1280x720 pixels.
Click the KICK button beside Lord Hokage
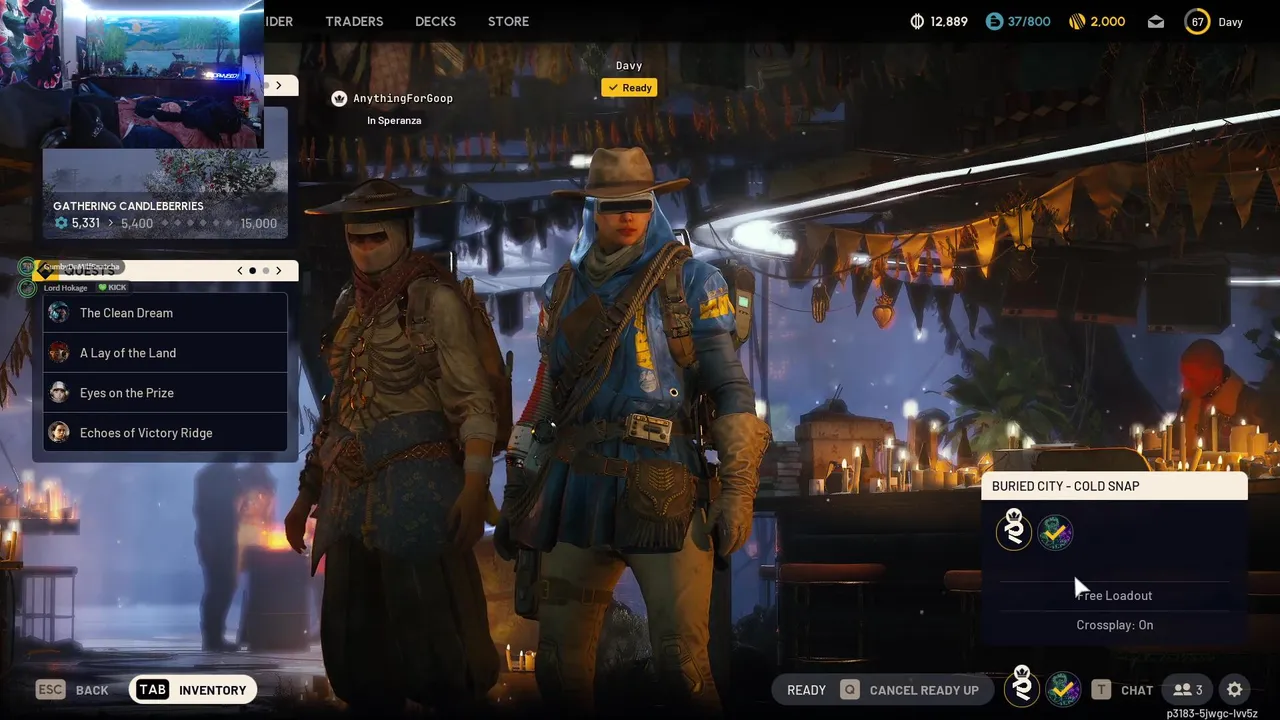pyautogui.click(x=112, y=288)
